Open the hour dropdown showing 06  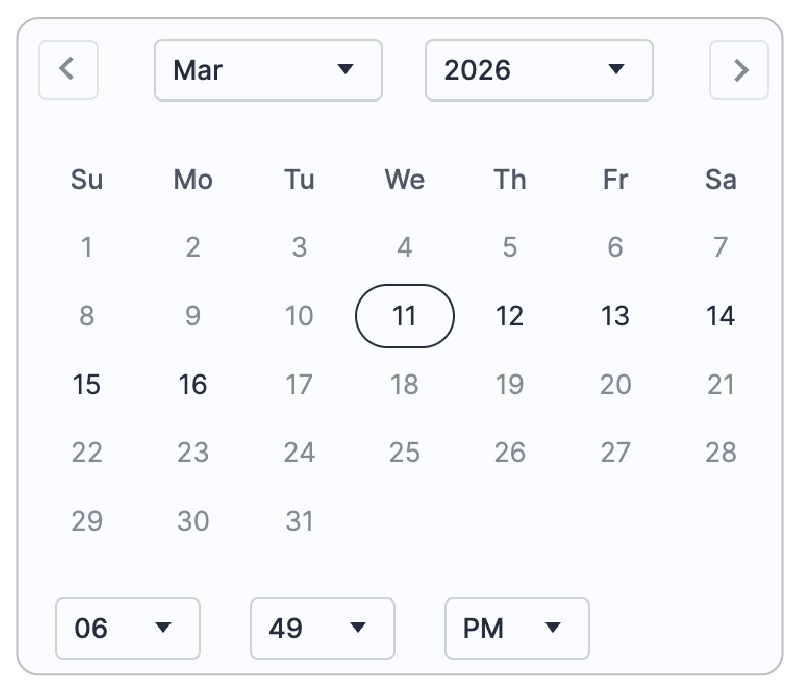point(127,628)
